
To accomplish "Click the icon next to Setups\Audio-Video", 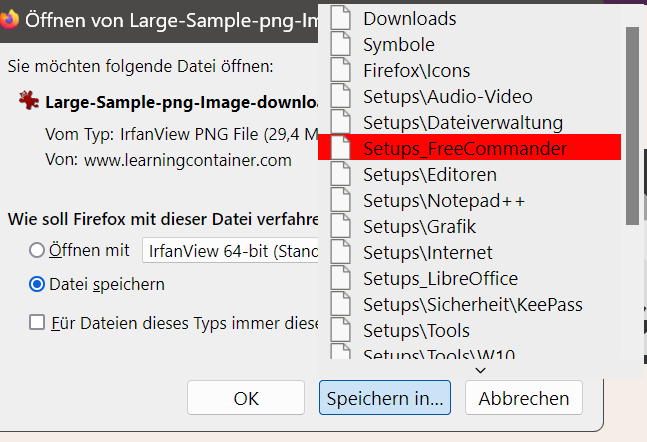I will [342, 96].
